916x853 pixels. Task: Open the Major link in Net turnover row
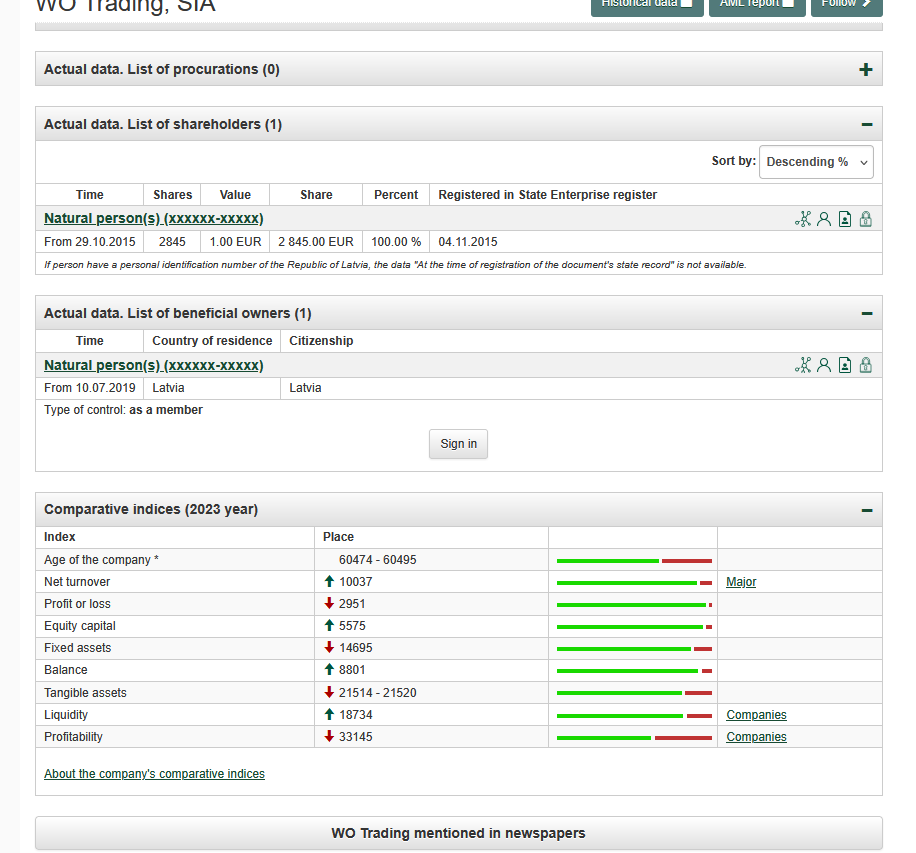[x=741, y=582]
